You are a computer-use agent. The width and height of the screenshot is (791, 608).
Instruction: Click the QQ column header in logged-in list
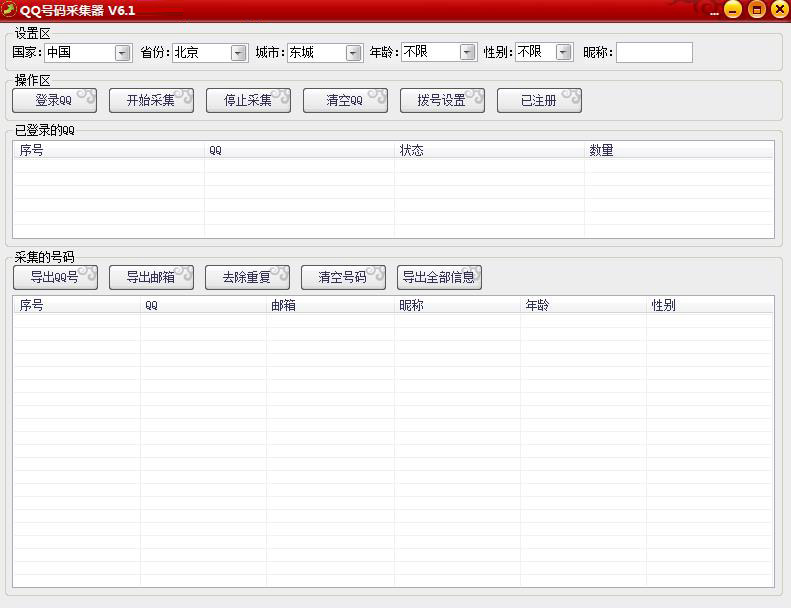point(299,150)
